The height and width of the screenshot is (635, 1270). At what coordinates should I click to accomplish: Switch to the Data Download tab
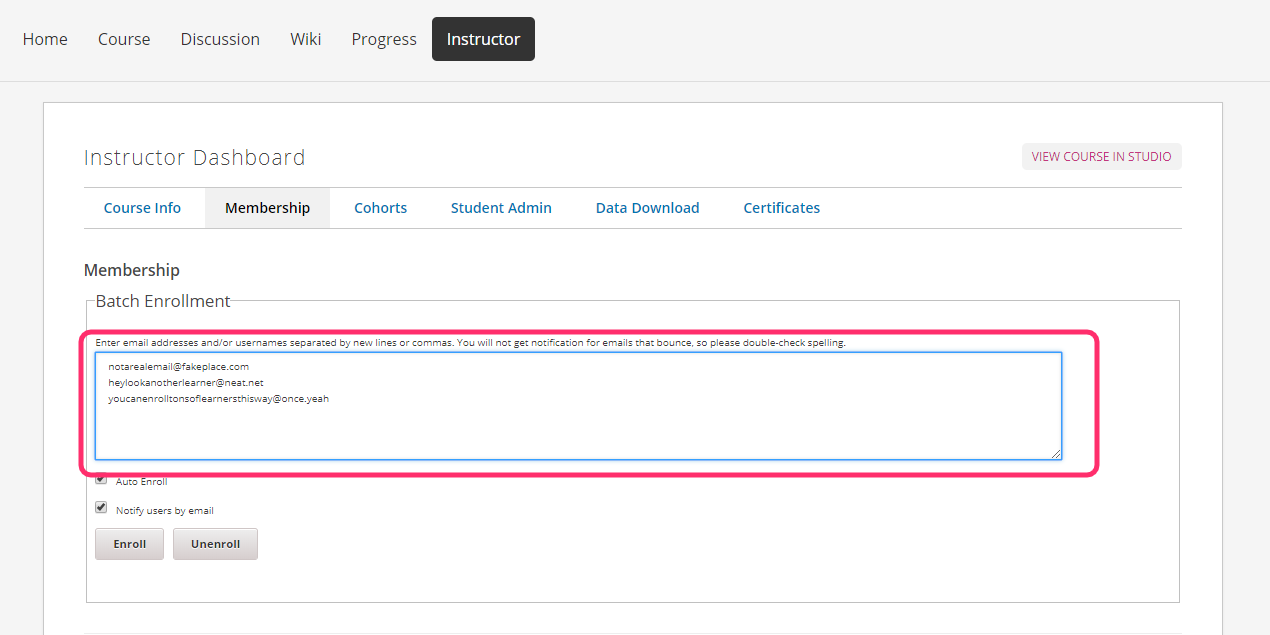click(x=647, y=207)
